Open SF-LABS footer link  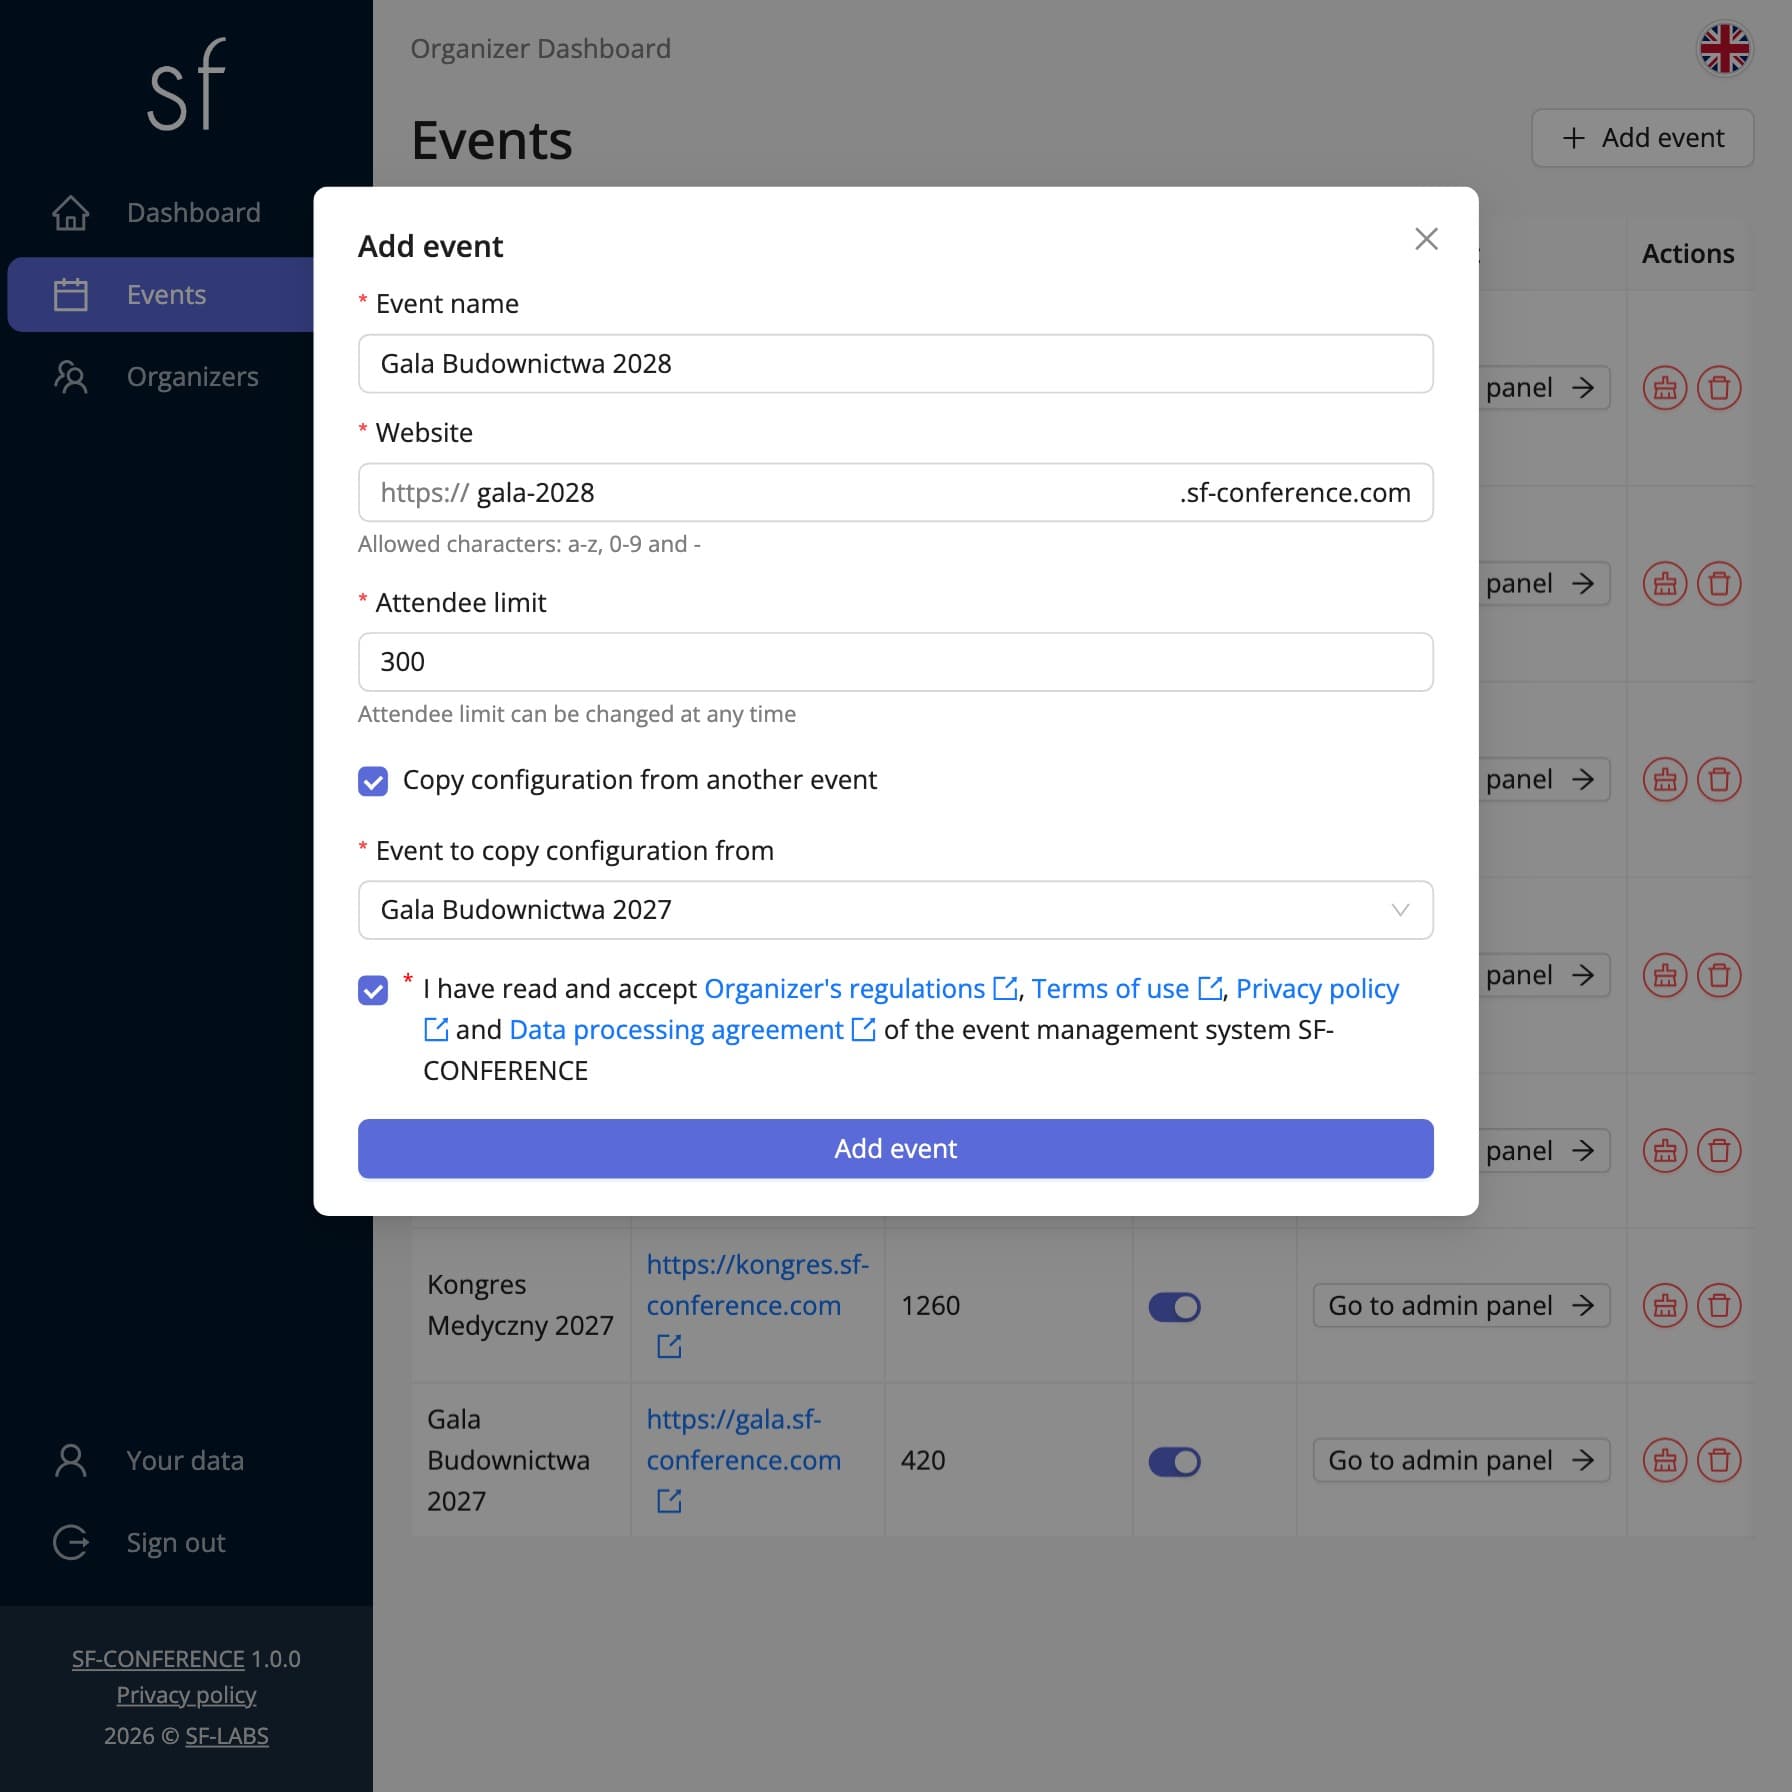coord(227,1737)
